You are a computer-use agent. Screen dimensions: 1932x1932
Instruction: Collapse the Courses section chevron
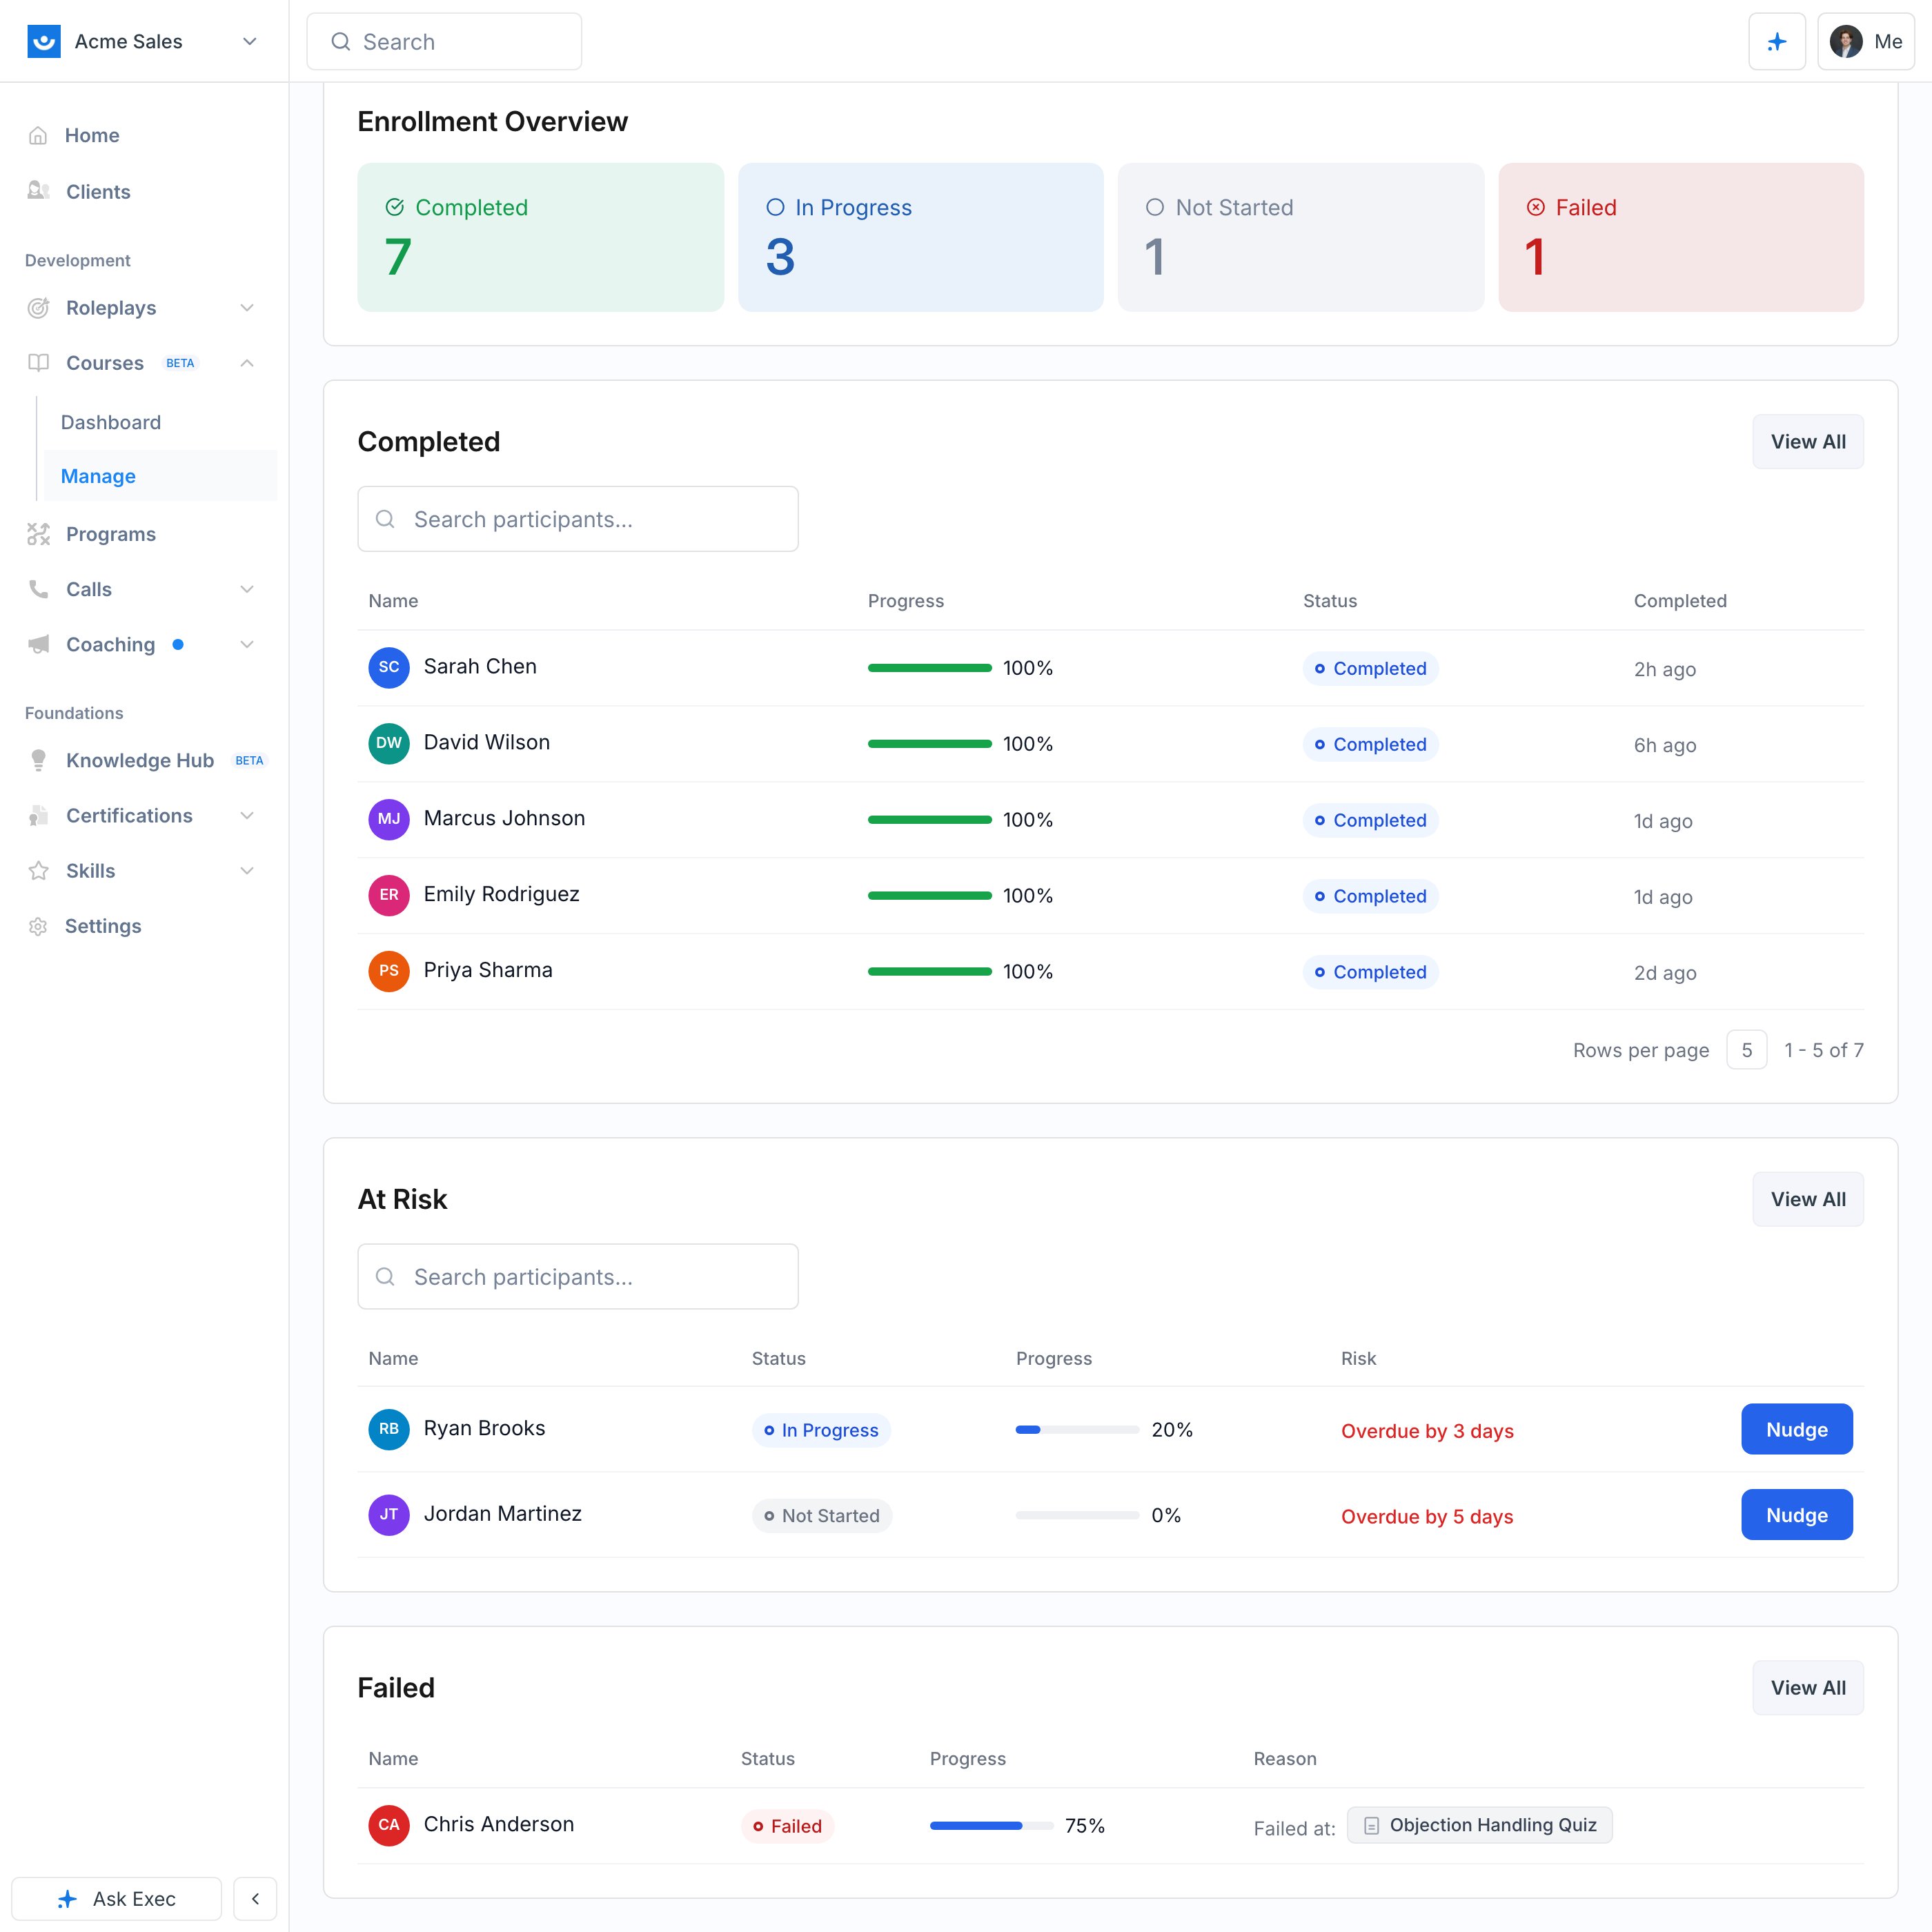point(247,363)
